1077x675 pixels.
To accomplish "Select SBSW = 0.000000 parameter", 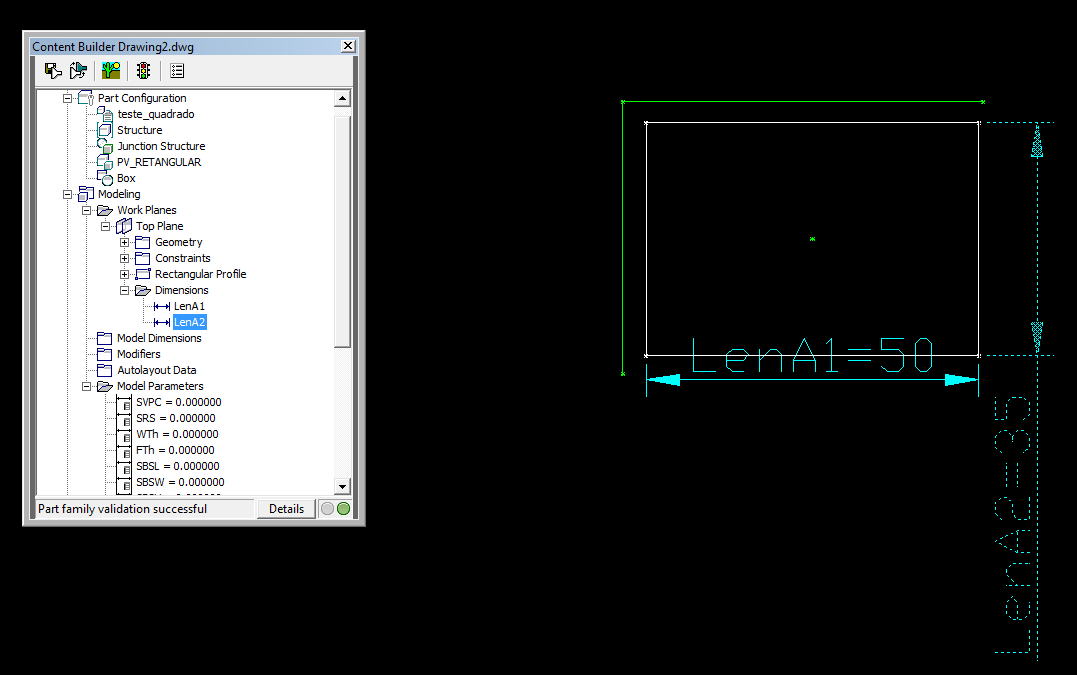I will coord(180,482).
